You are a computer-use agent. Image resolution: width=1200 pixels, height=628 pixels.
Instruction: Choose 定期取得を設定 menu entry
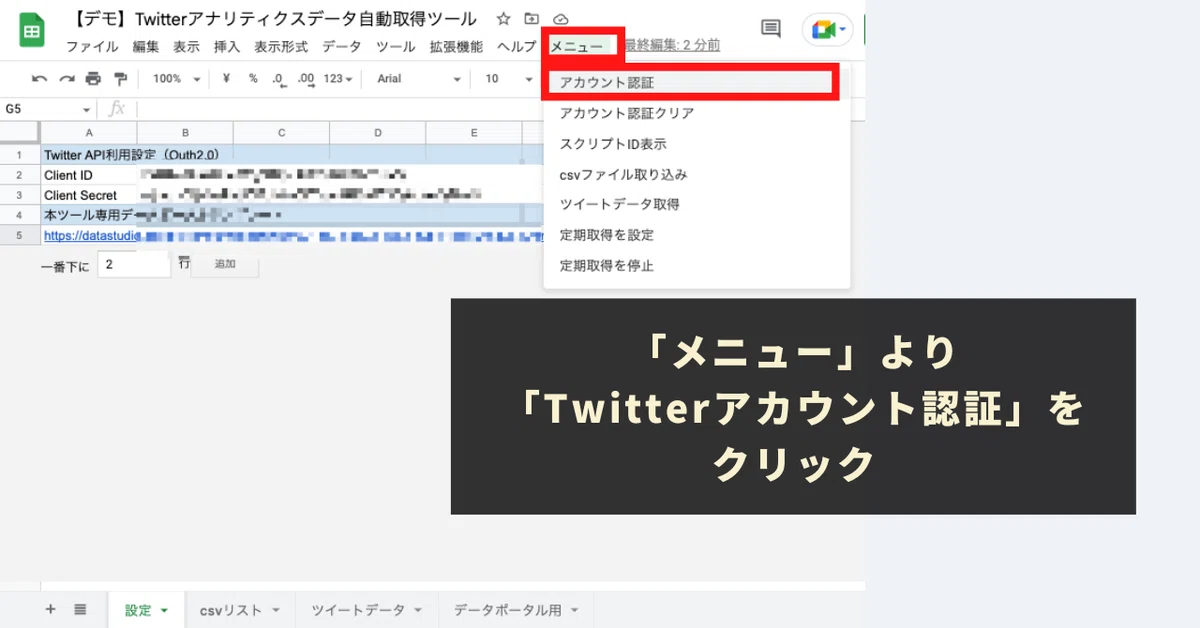pos(697,235)
